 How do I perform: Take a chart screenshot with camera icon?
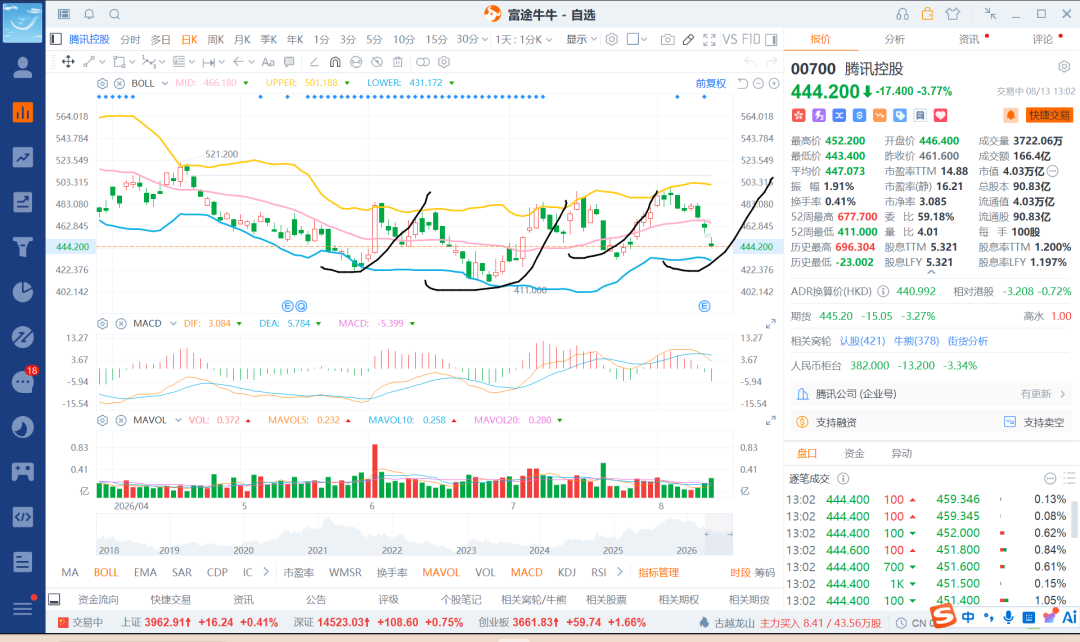[667, 40]
